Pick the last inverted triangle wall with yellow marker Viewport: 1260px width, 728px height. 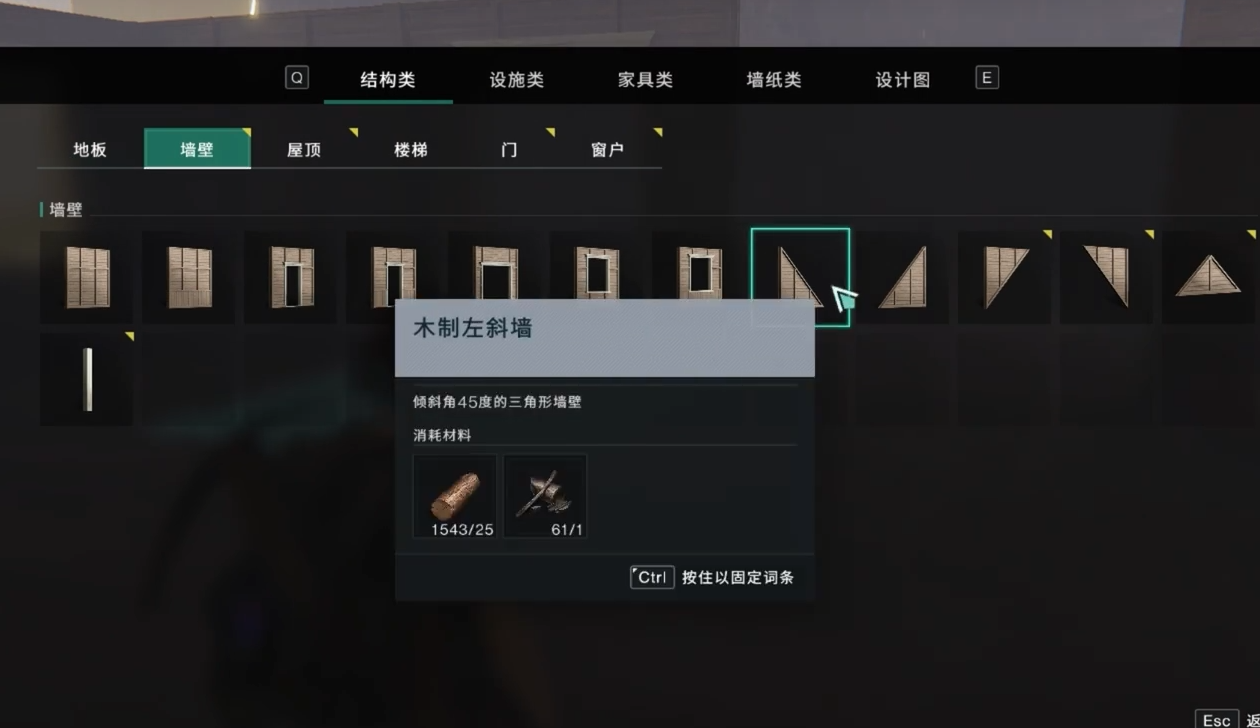pos(1107,277)
